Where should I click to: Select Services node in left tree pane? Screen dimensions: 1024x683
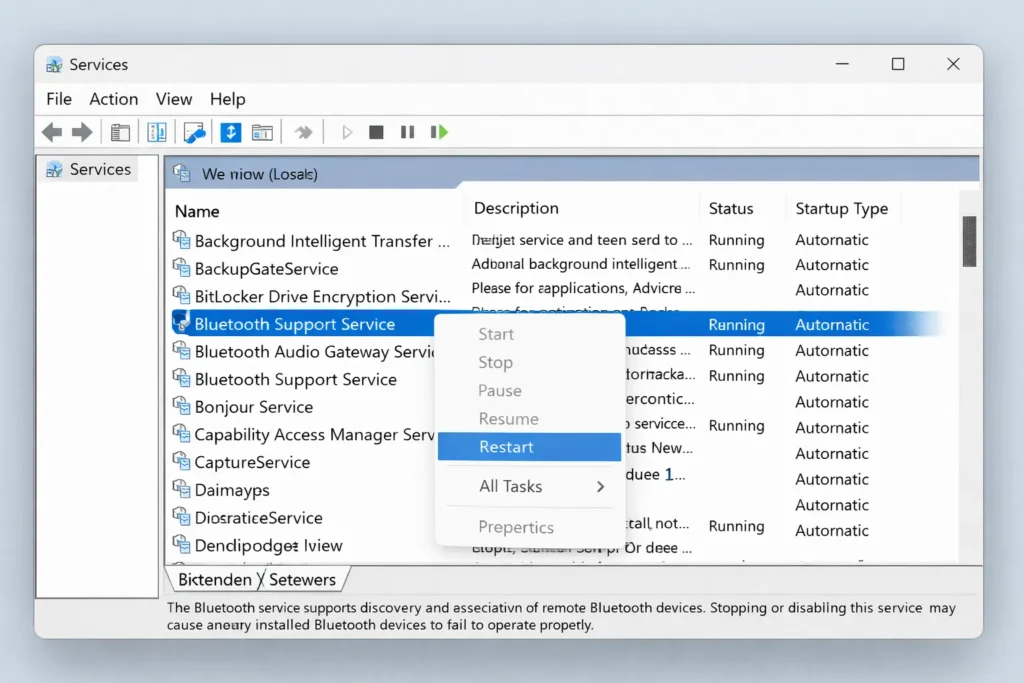coord(99,170)
